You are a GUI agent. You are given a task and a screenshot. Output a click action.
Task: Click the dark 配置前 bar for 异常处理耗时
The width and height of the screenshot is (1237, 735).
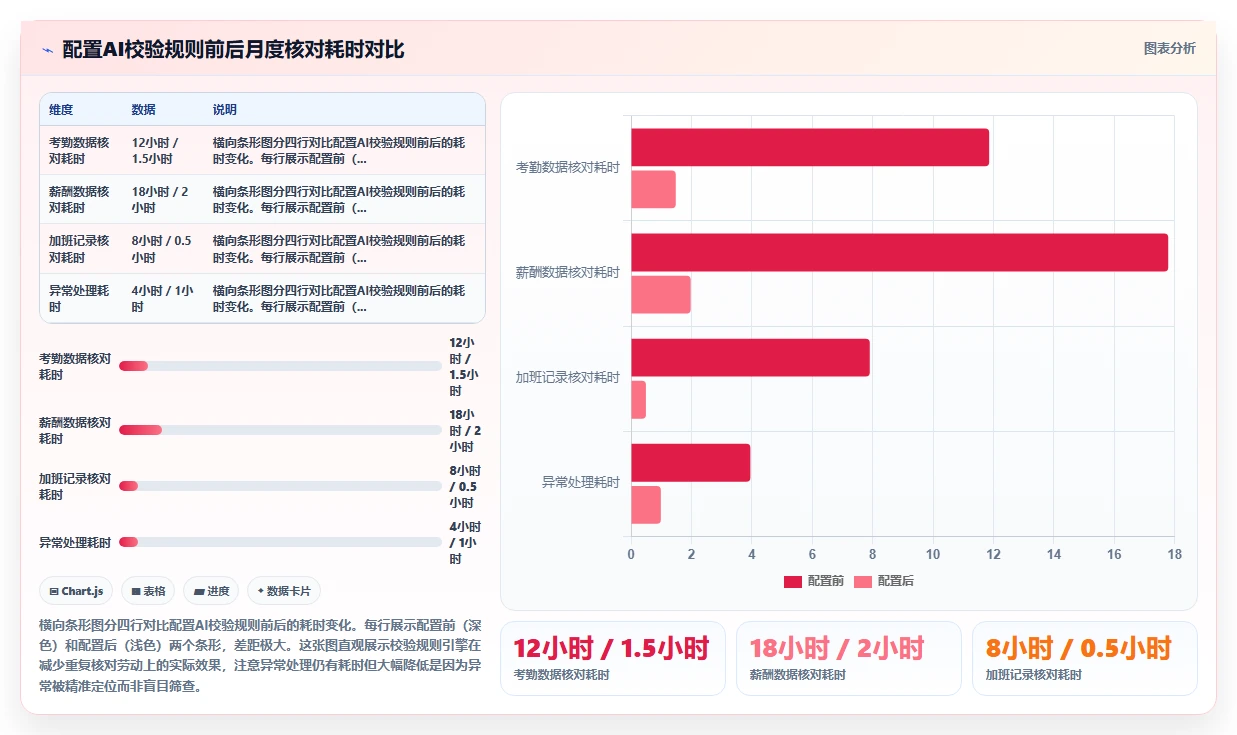[x=690, y=462]
